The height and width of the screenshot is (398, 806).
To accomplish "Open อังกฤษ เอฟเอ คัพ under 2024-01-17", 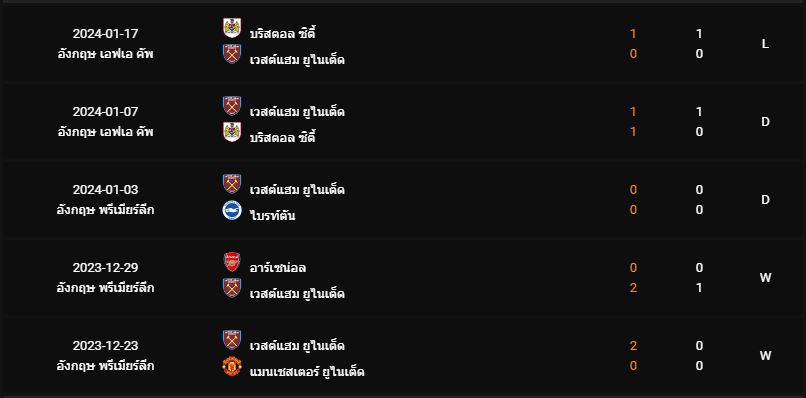I will point(105,54).
